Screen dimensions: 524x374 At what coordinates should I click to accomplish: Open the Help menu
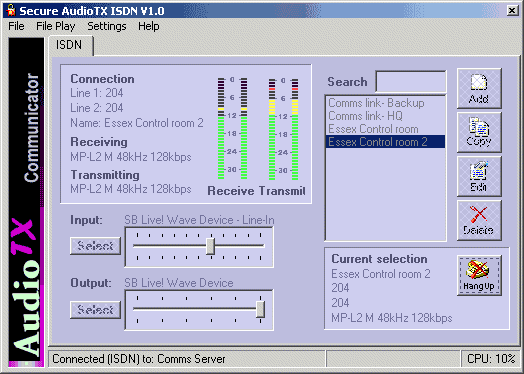click(x=149, y=26)
